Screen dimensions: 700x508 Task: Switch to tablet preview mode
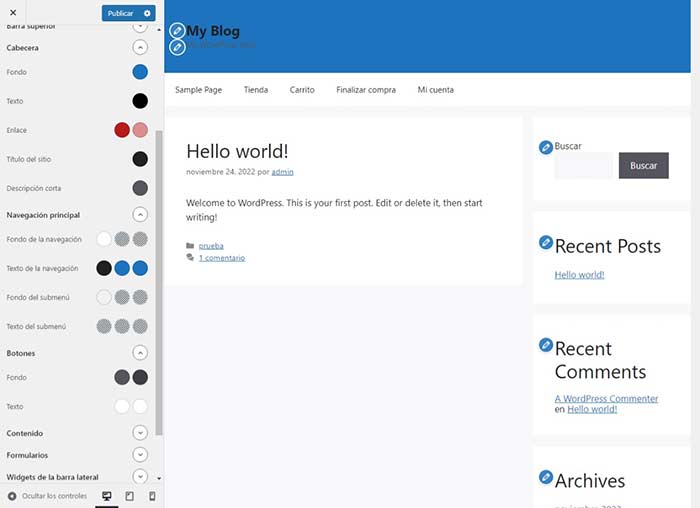point(129,496)
